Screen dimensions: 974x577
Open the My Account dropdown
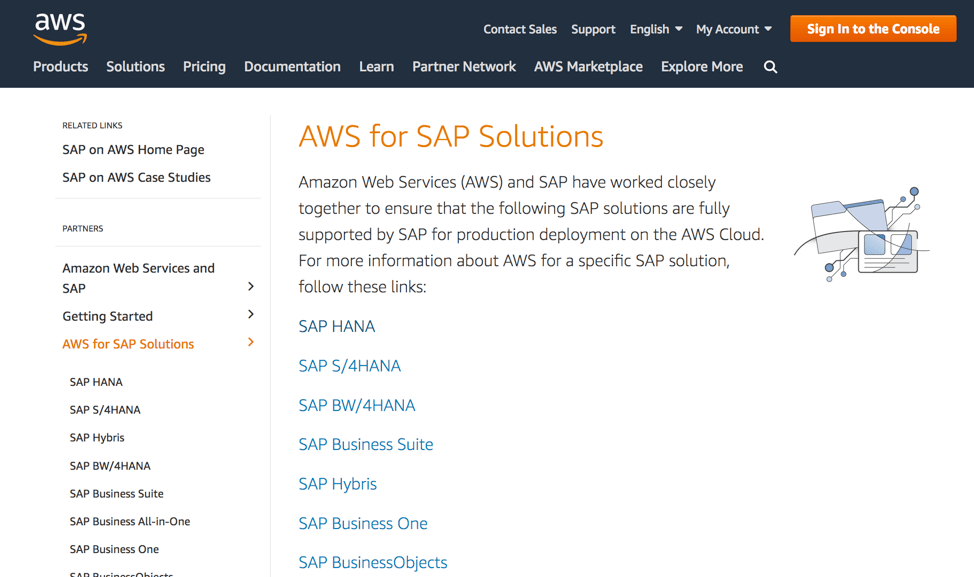click(734, 29)
